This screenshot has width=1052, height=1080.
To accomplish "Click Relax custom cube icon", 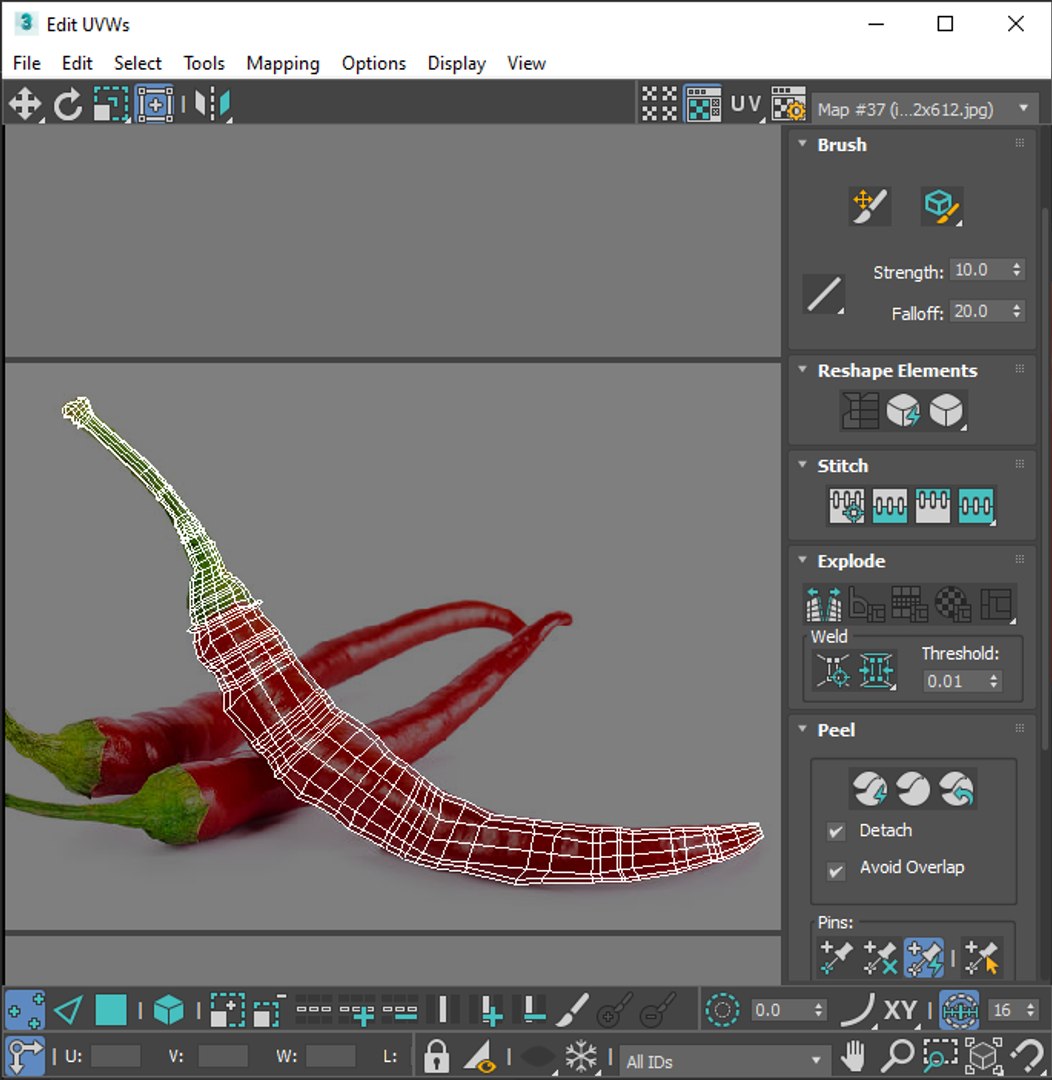I will click(x=946, y=411).
